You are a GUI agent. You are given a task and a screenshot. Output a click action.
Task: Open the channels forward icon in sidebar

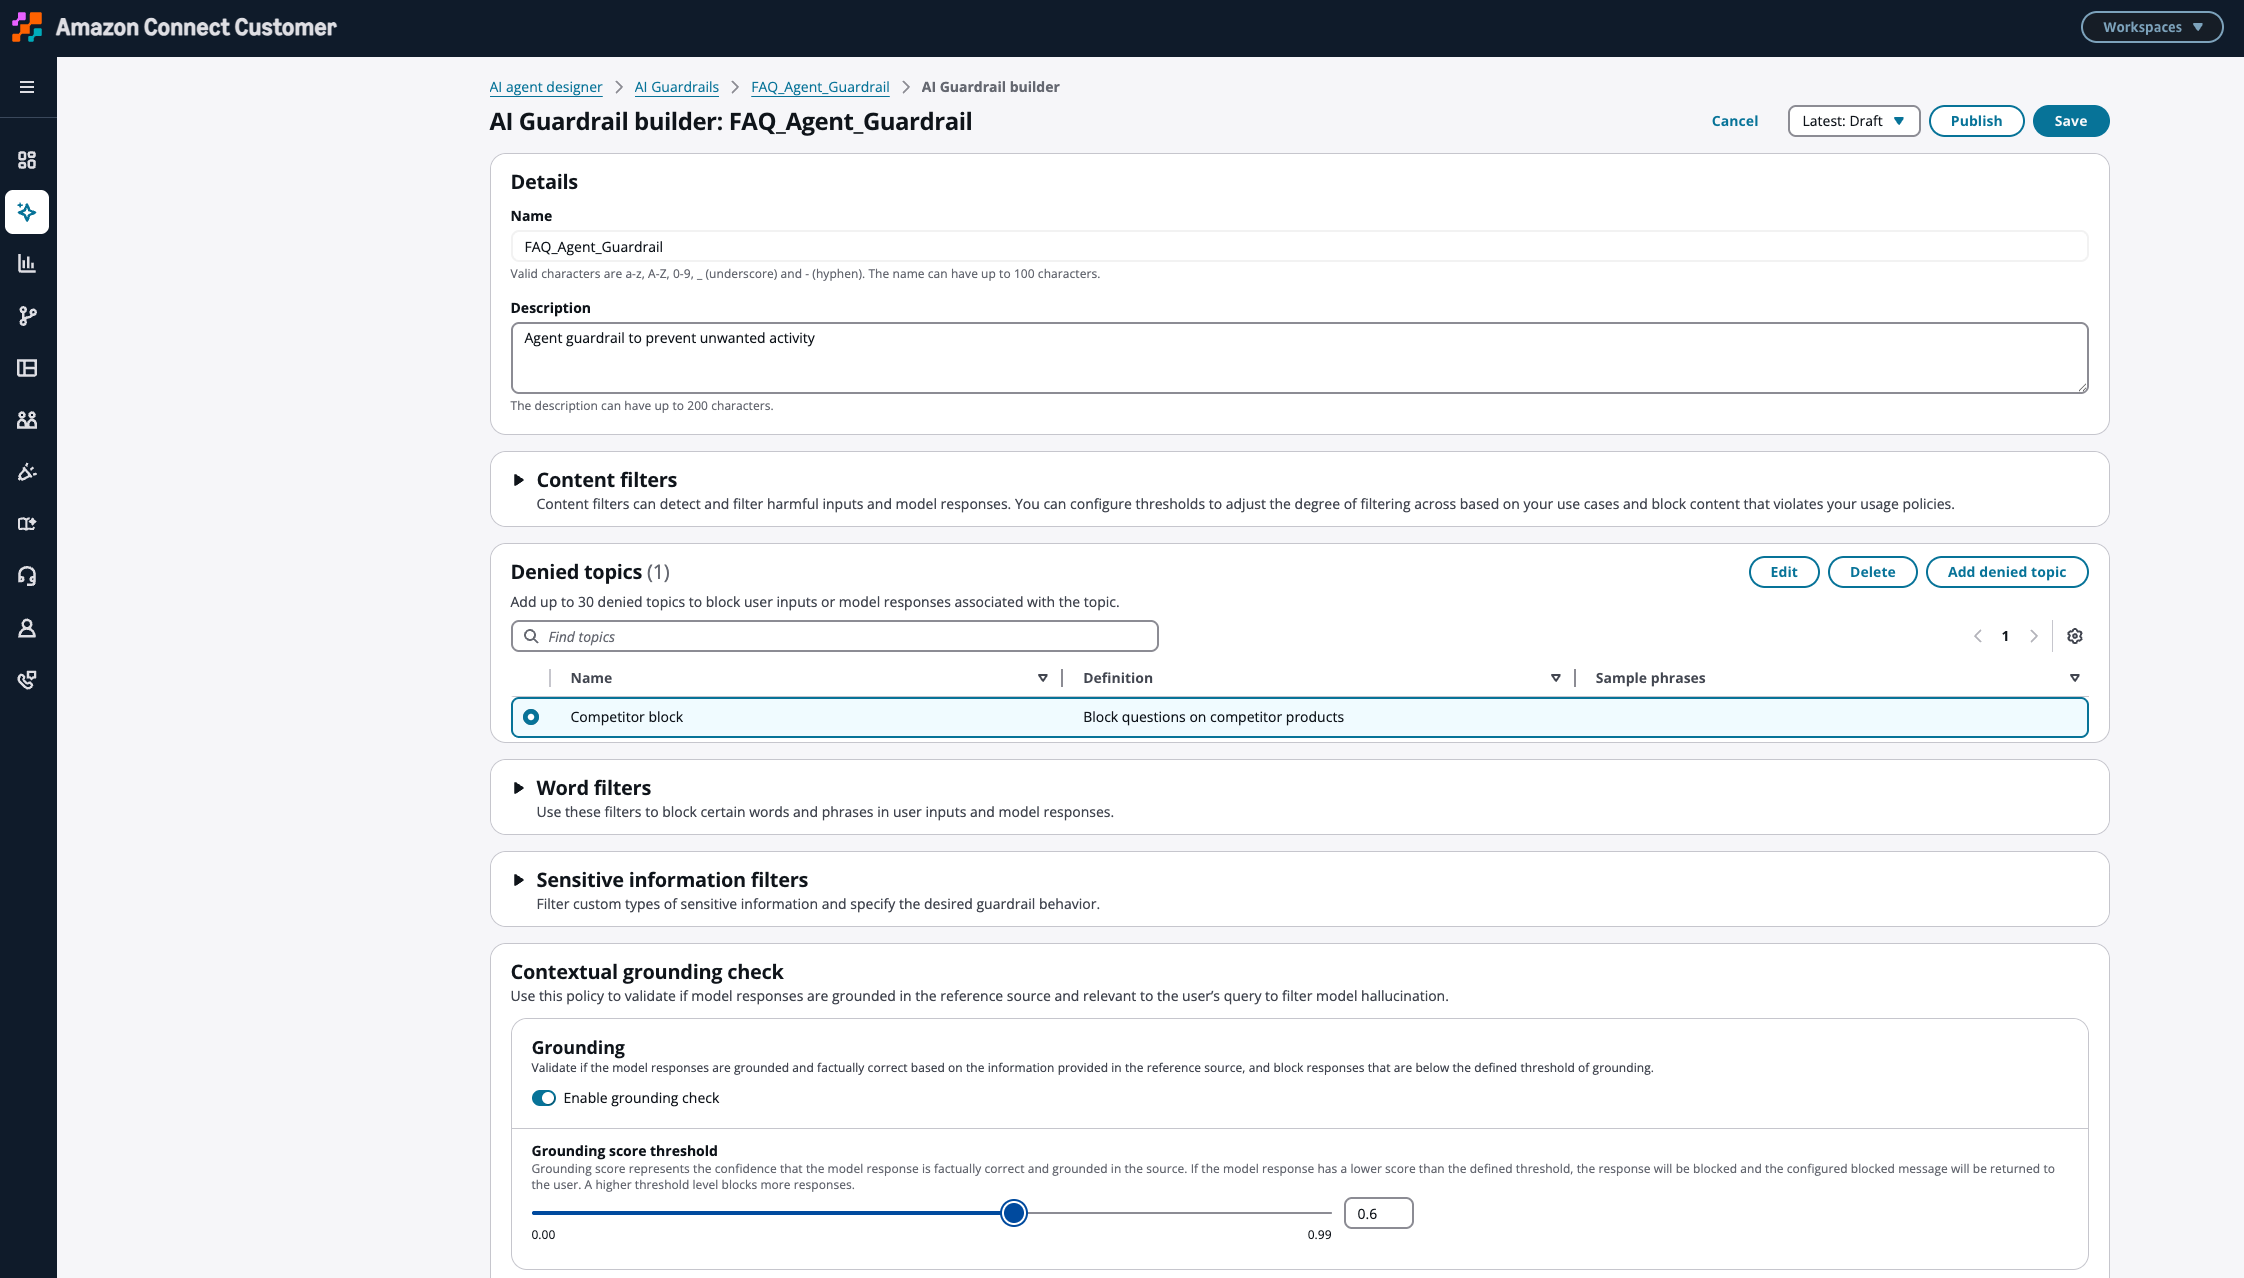coord(27,524)
